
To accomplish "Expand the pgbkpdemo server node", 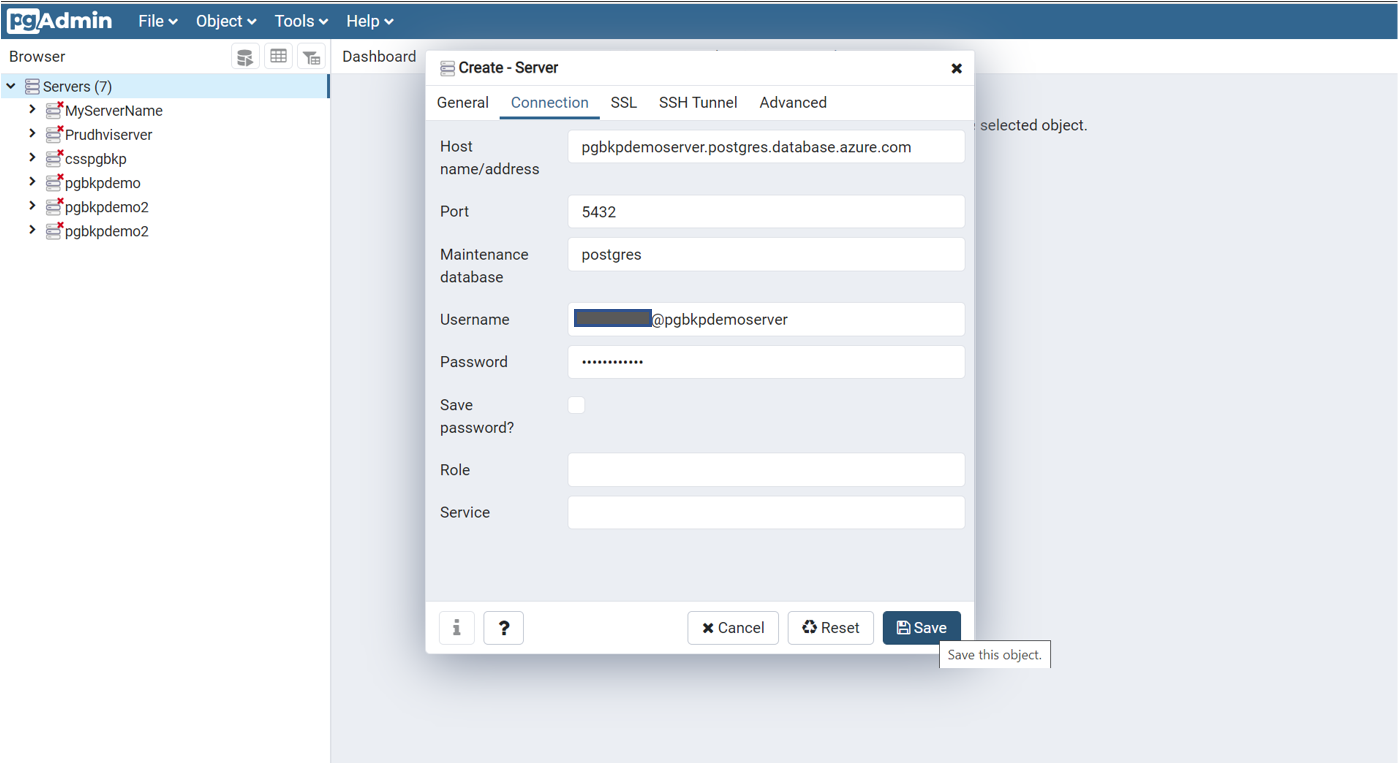I will coord(31,182).
